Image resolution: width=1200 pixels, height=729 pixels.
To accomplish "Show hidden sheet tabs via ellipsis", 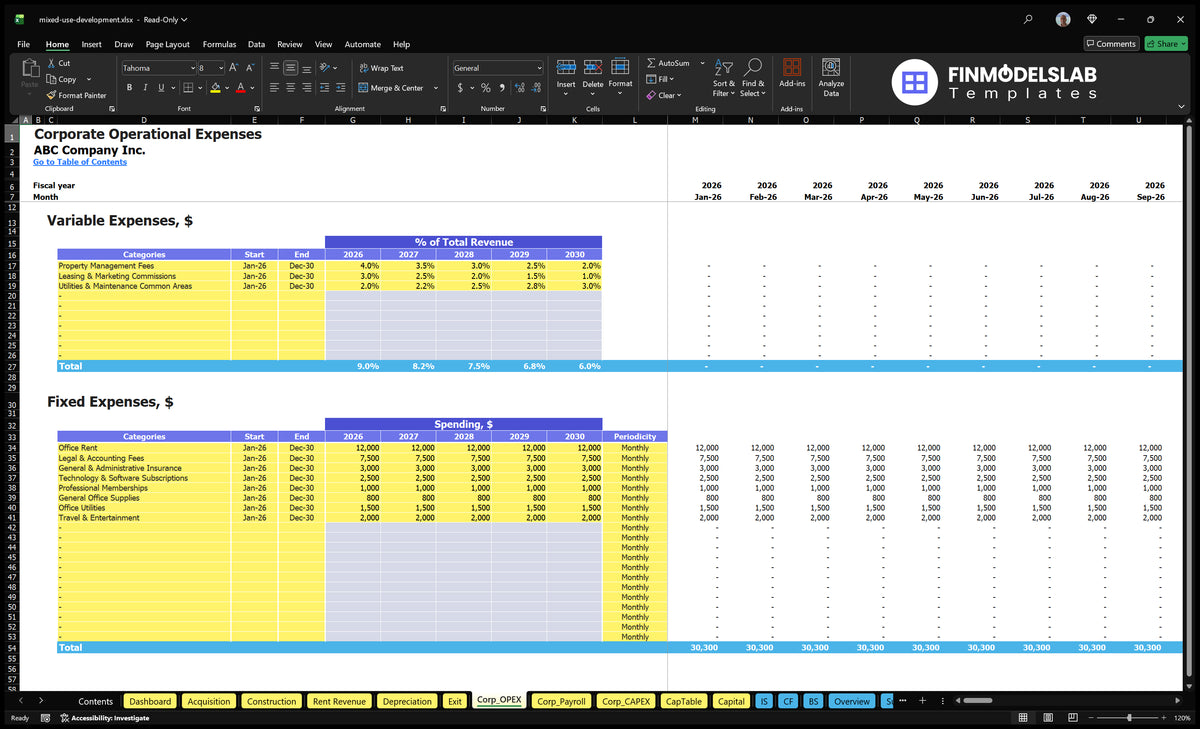I will [x=904, y=701].
